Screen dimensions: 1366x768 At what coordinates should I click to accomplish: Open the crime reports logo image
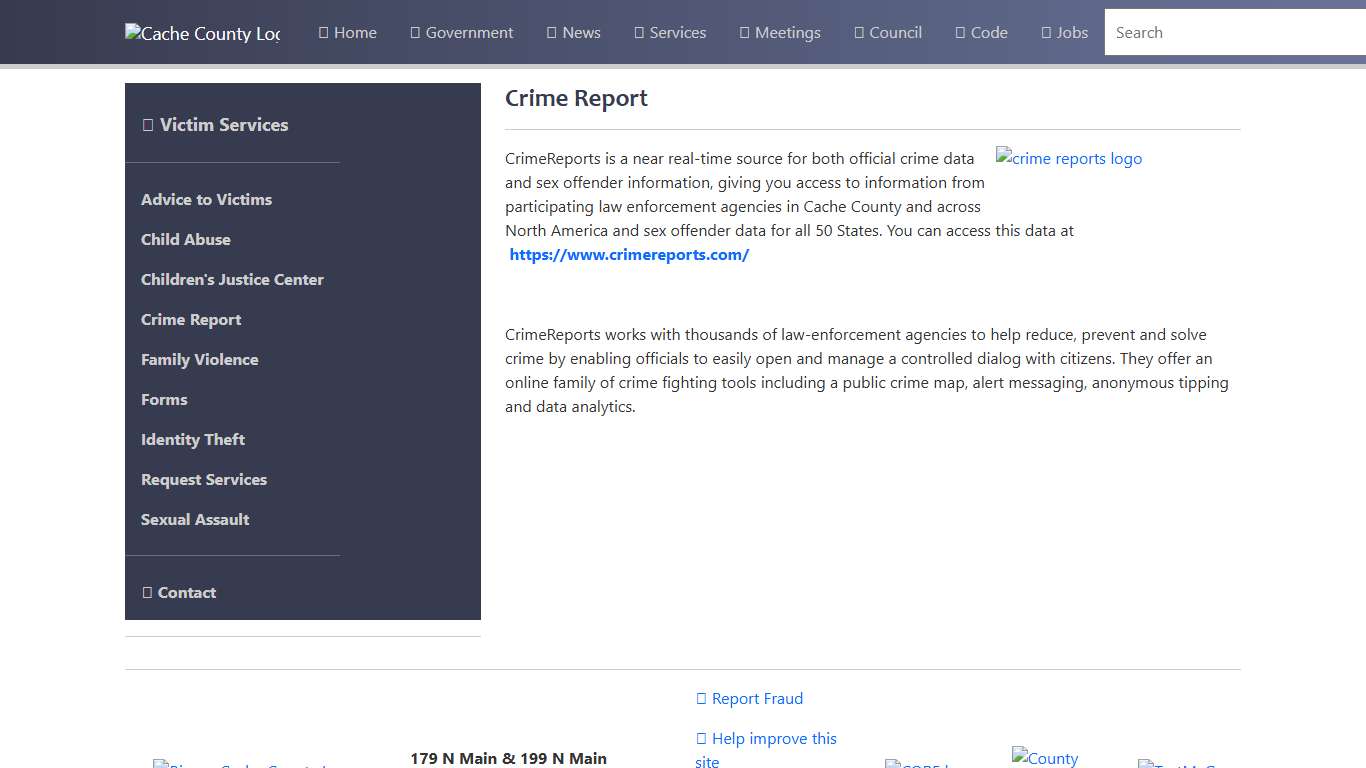(1068, 157)
